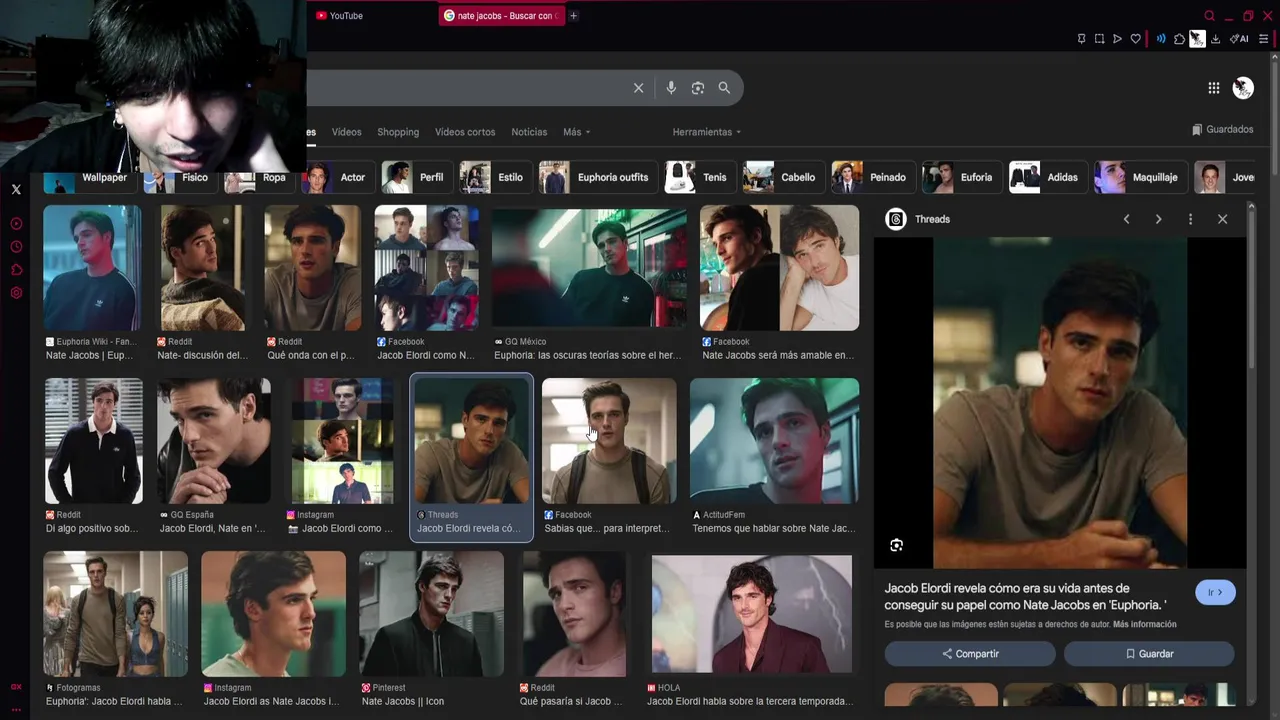Viewport: 1280px width, 720px height.
Task: Search inside the image with the Lens icon
Action: tap(896, 545)
